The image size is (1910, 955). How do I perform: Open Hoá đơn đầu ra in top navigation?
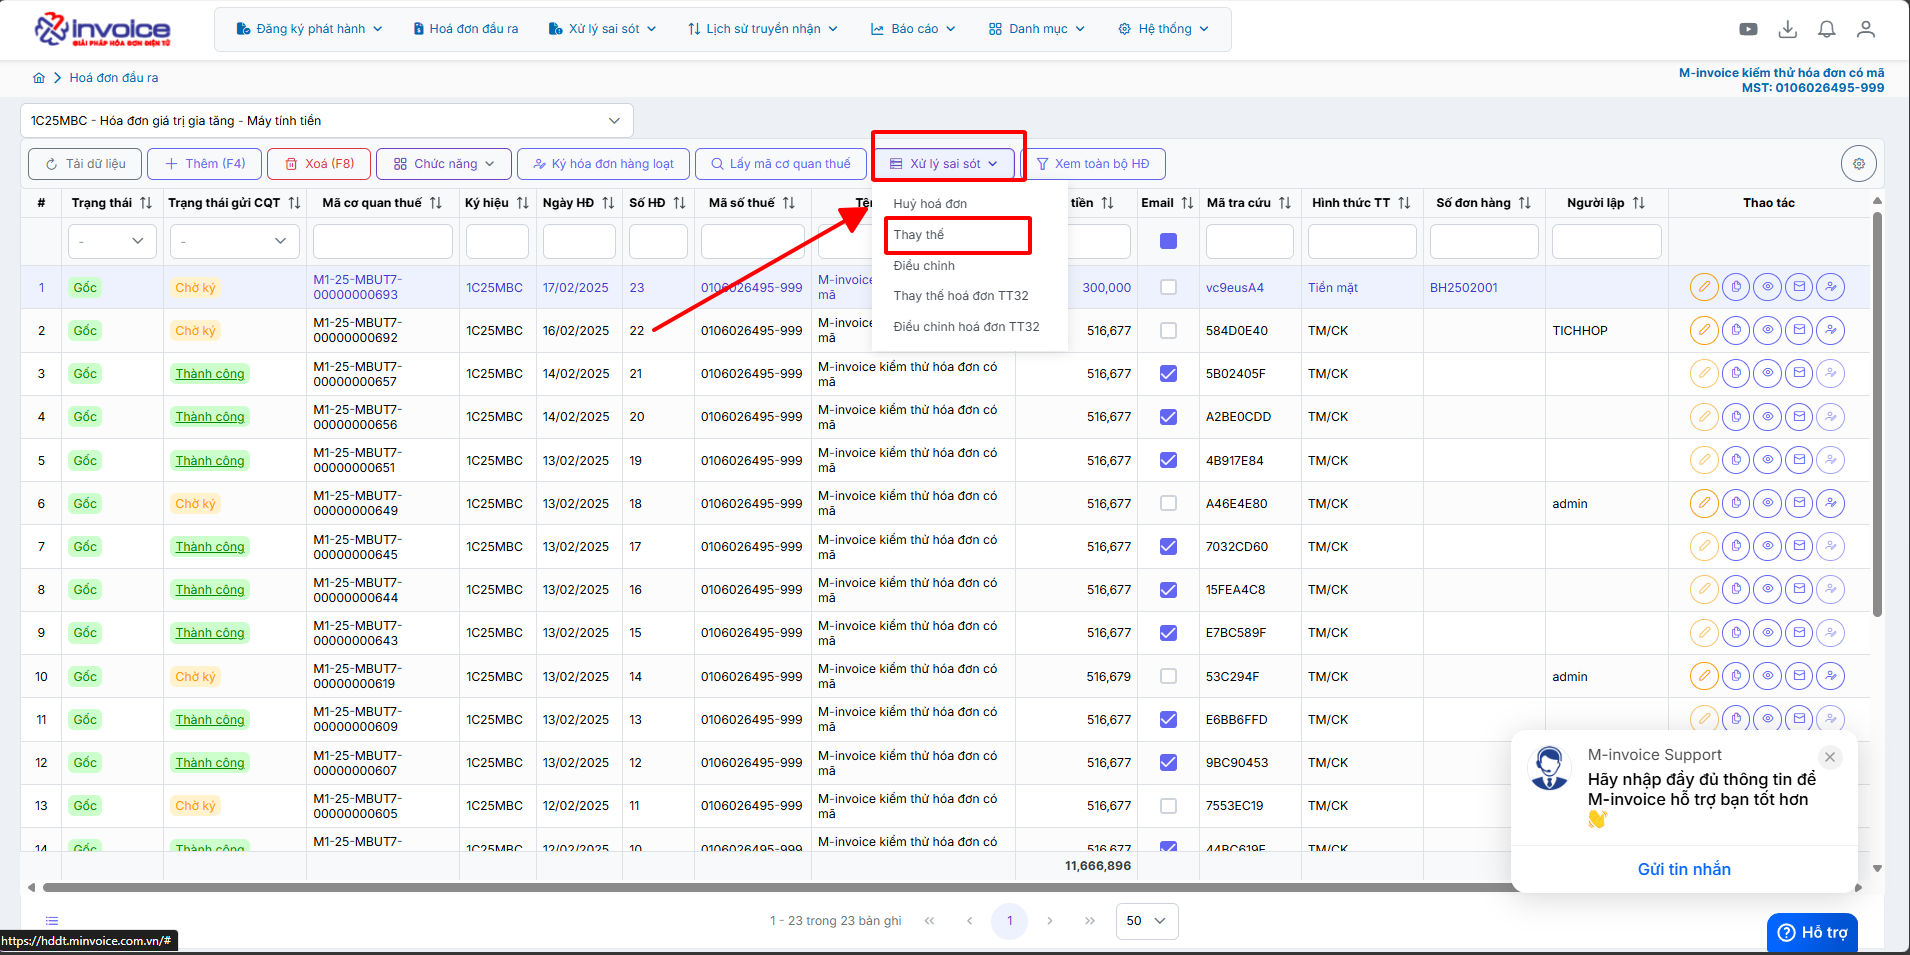point(466,29)
